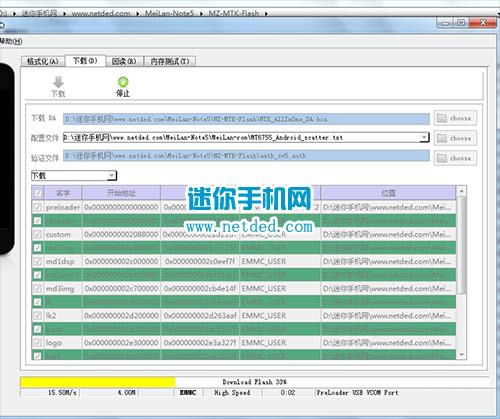Click the scroll down arrow of partition list
Image resolution: width=500 pixels, height=419 pixels.
coord(462,355)
